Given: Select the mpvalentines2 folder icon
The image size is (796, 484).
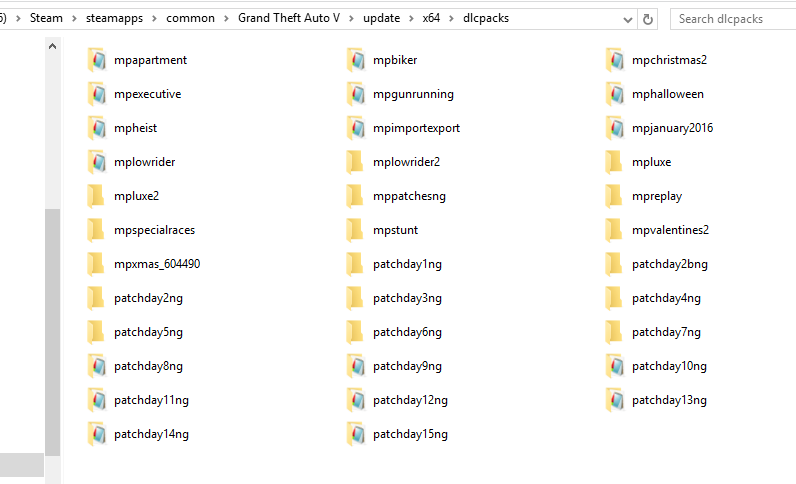Looking at the screenshot, I should pyautogui.click(x=614, y=230).
